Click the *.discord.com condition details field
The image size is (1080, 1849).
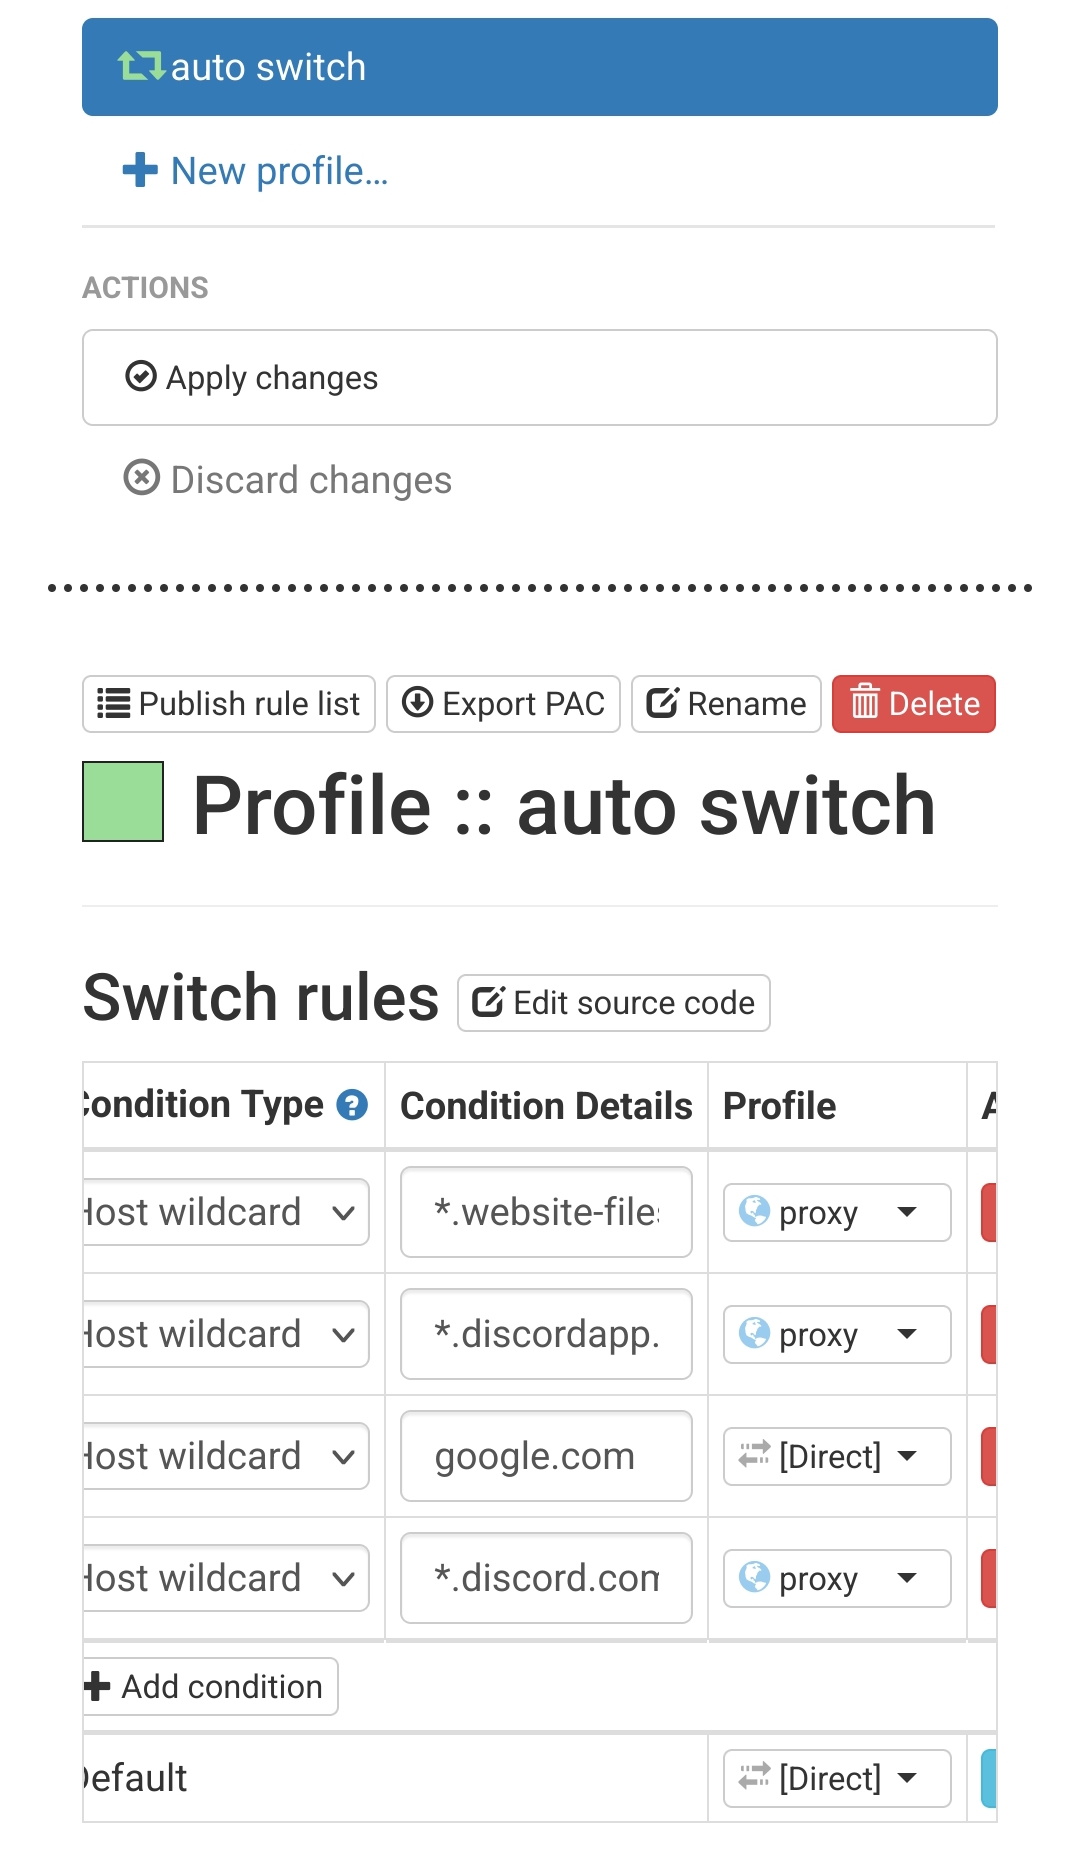tap(546, 1578)
